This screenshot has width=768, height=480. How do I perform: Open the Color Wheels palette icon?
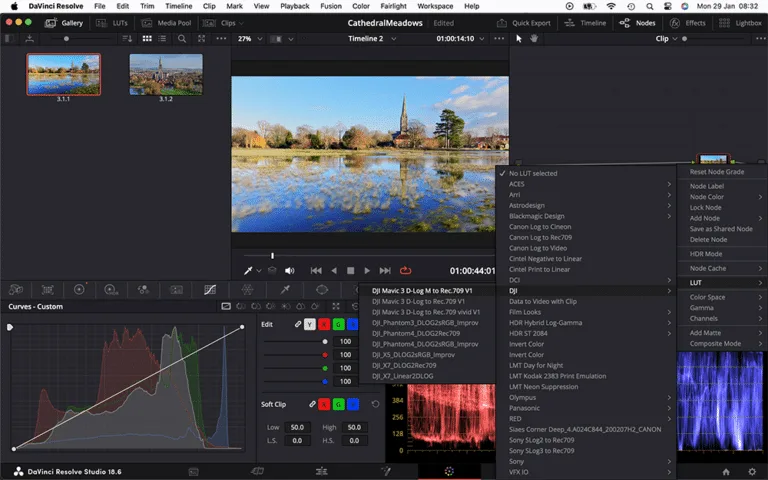79,289
